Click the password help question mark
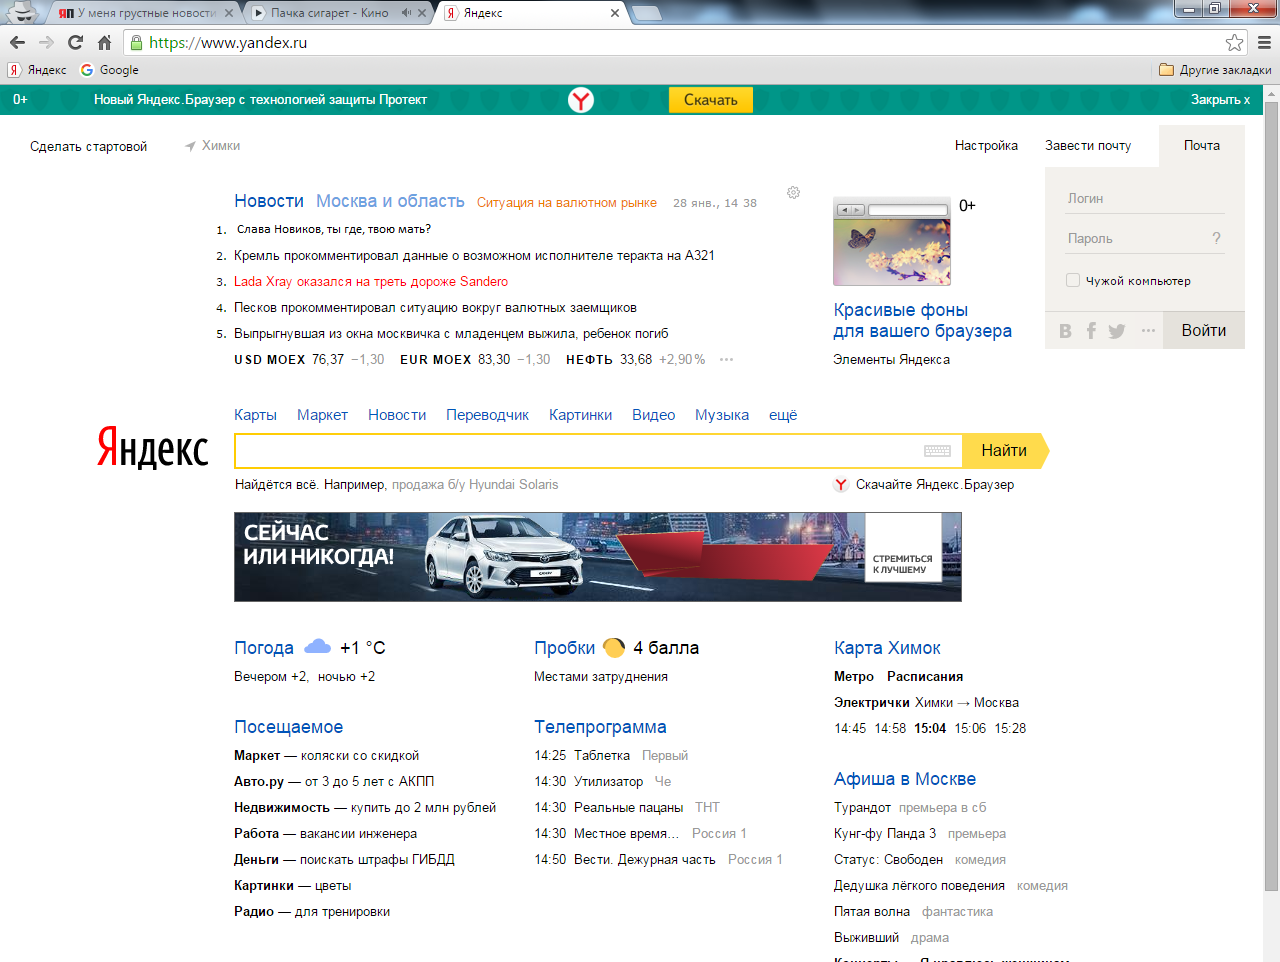 (1216, 238)
